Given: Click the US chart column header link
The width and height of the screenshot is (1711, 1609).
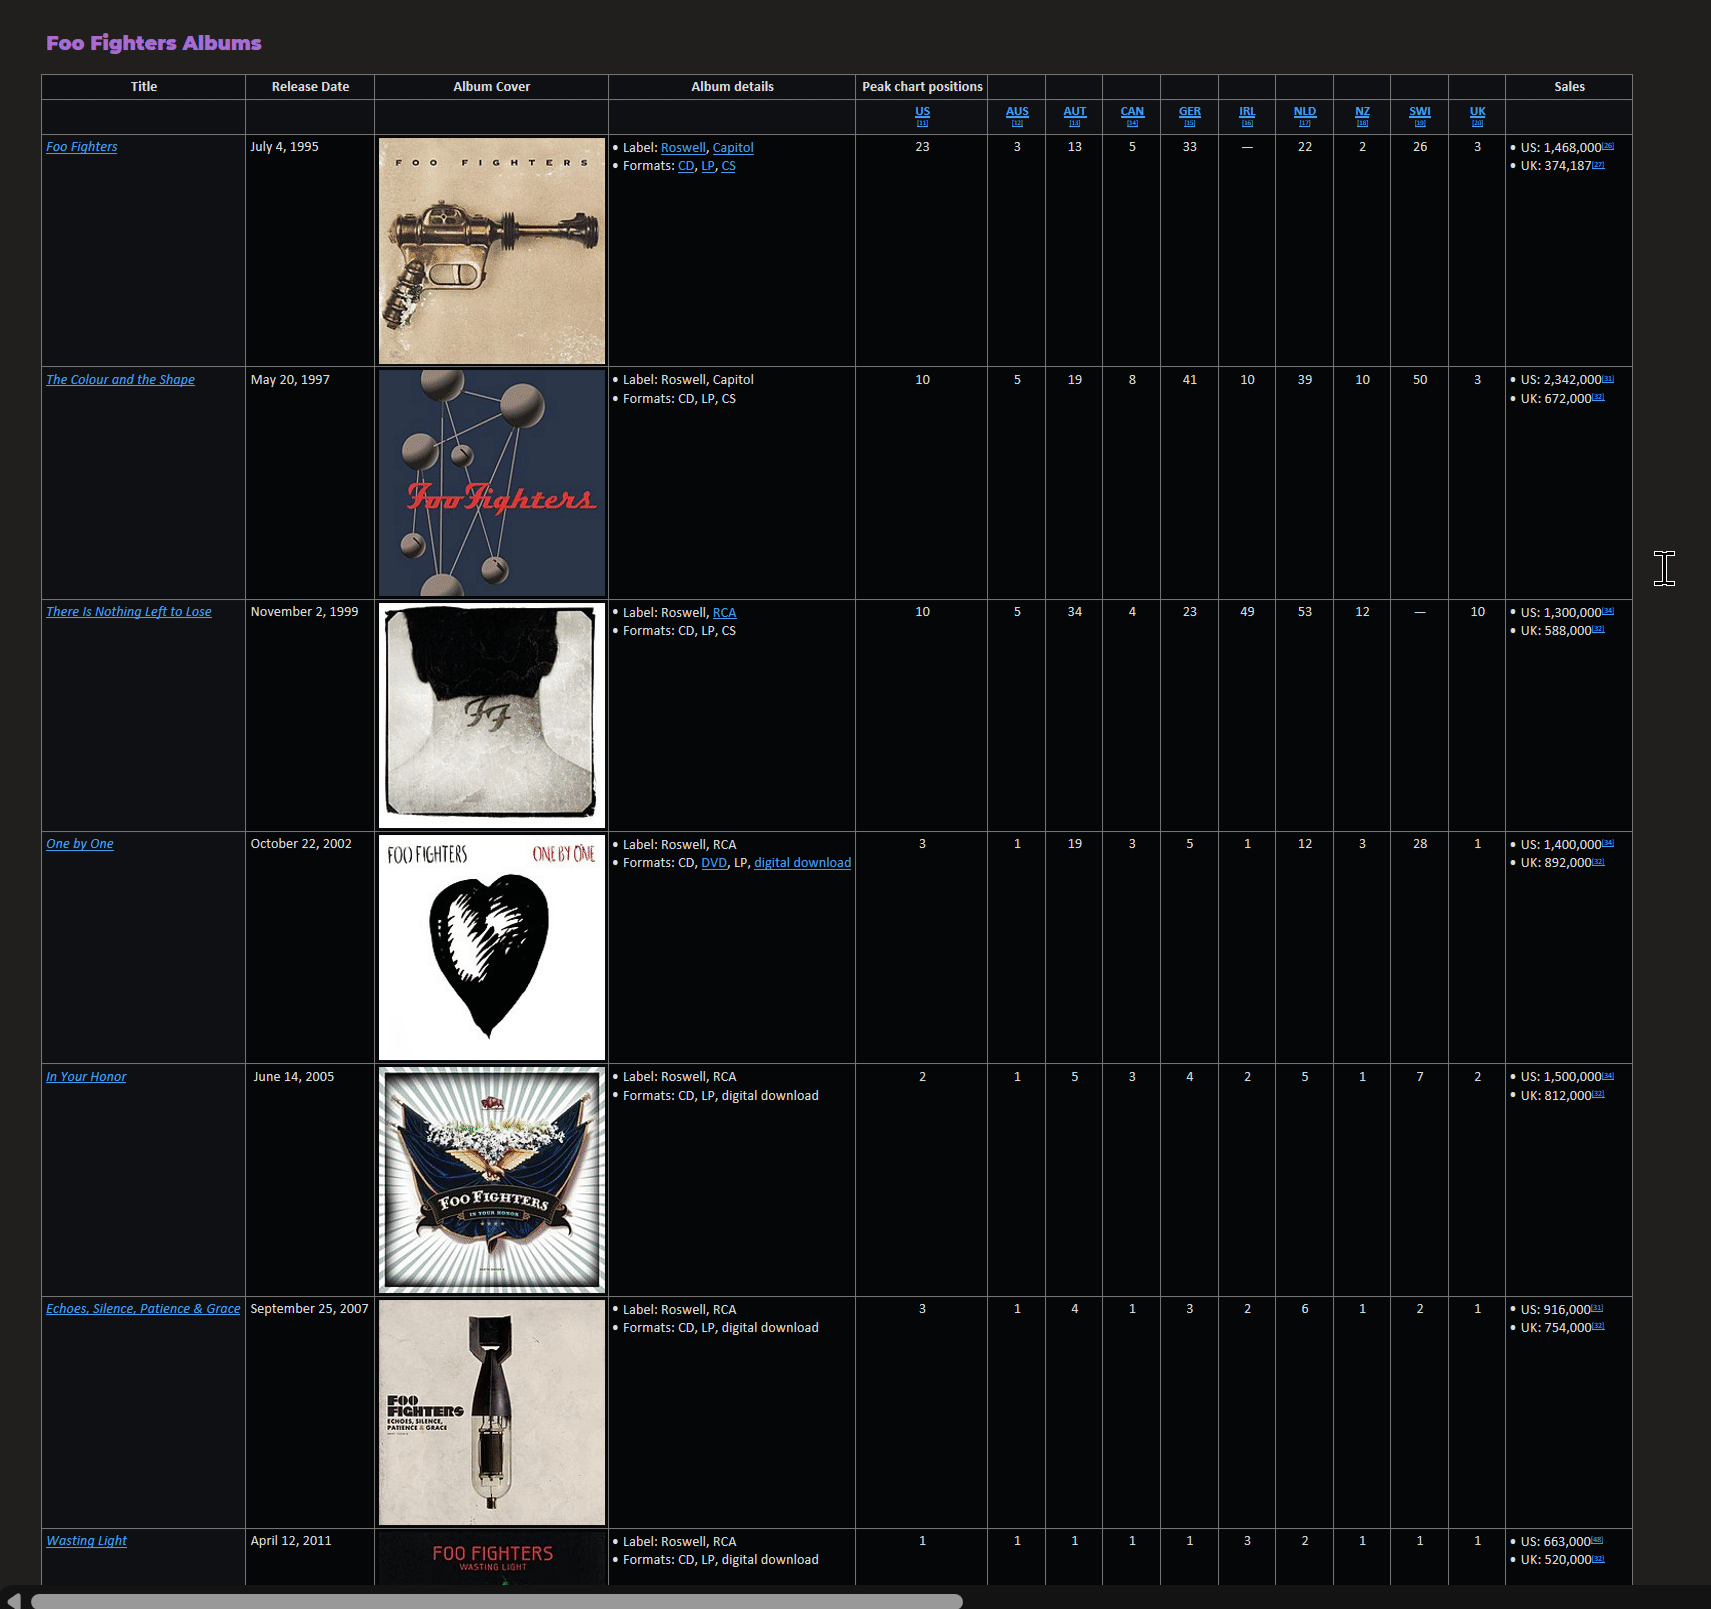Looking at the screenshot, I should [x=922, y=112].
